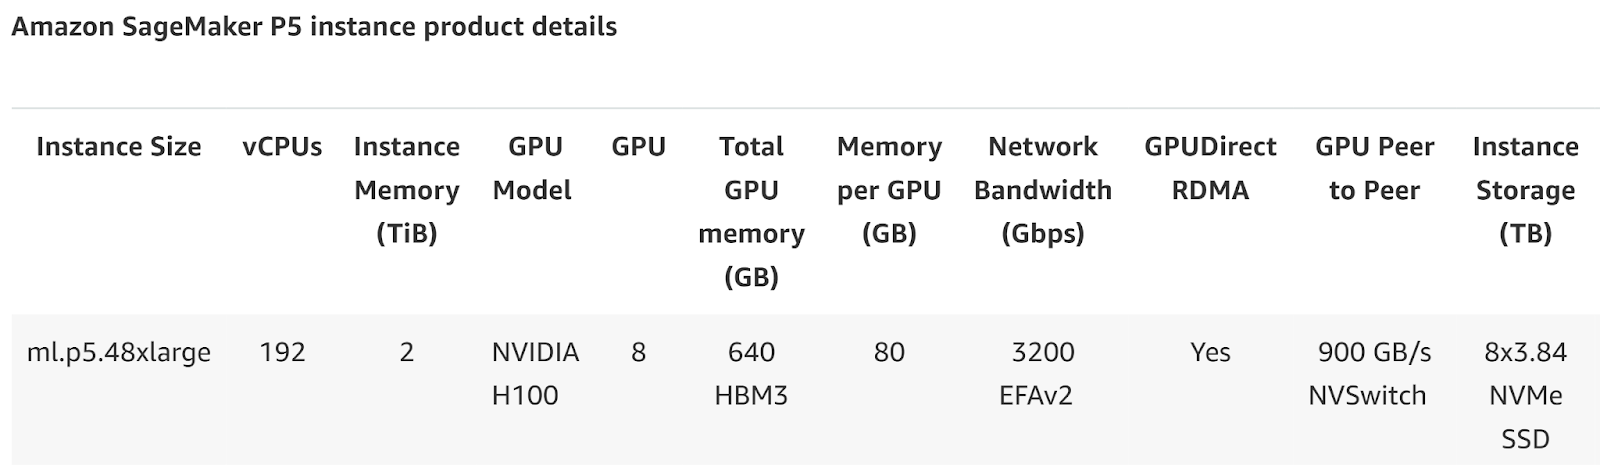Select the 80 memory per GPU value
The height and width of the screenshot is (465, 1600).
coord(889,352)
